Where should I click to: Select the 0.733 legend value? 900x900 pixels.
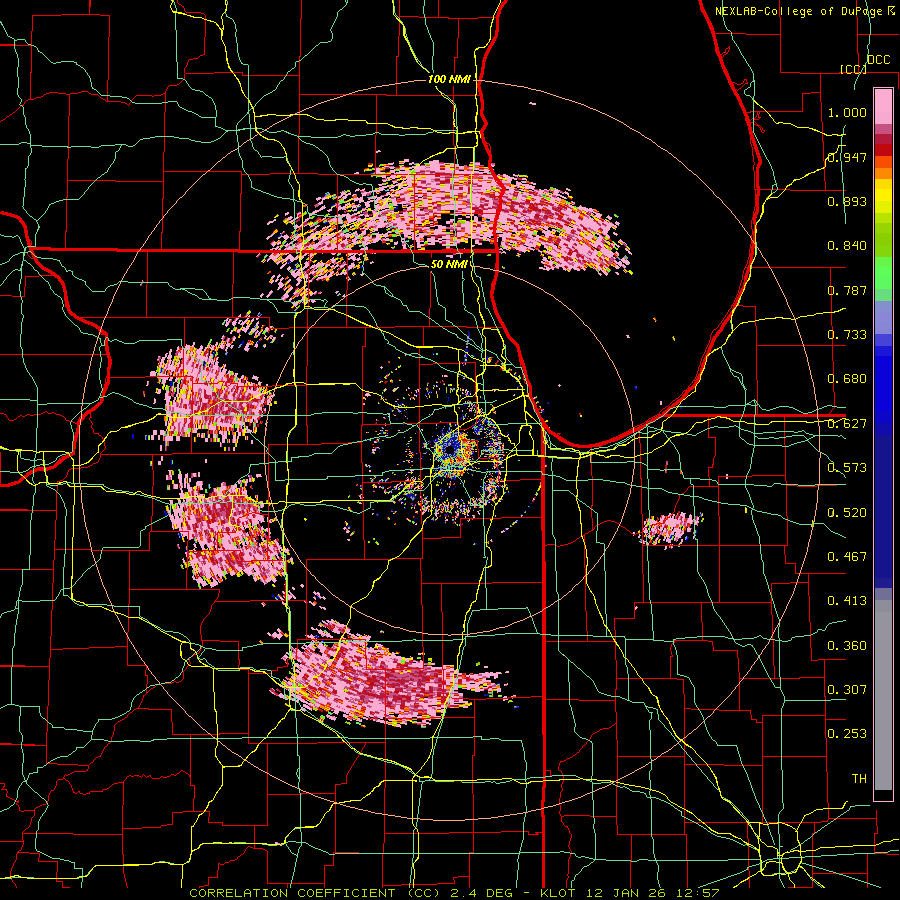coord(847,335)
